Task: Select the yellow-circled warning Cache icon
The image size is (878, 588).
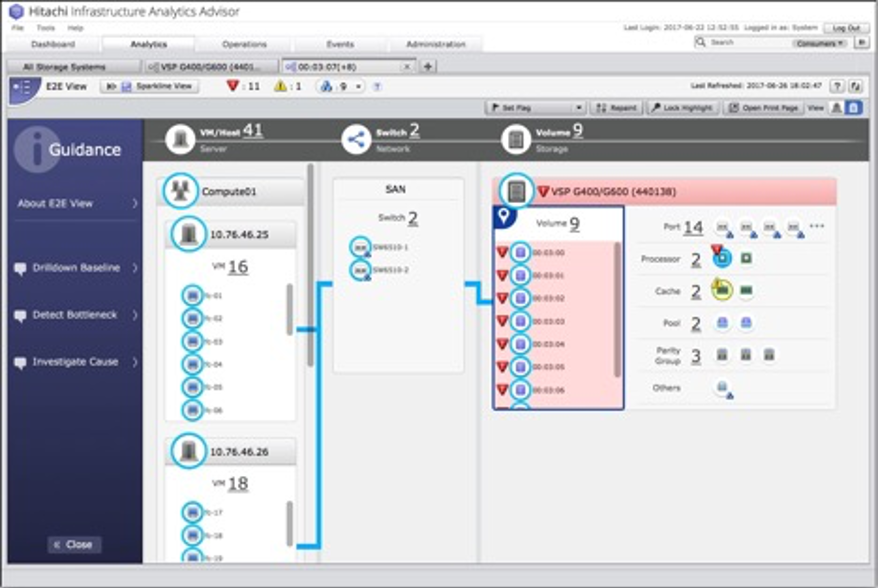Action: (722, 290)
